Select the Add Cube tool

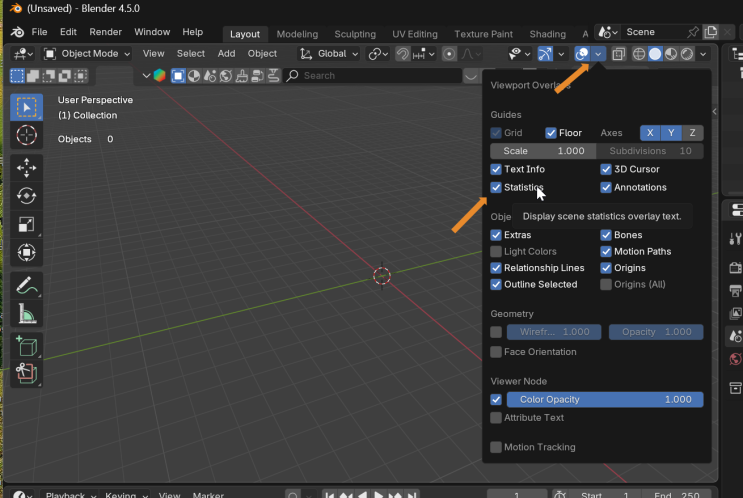point(27,346)
